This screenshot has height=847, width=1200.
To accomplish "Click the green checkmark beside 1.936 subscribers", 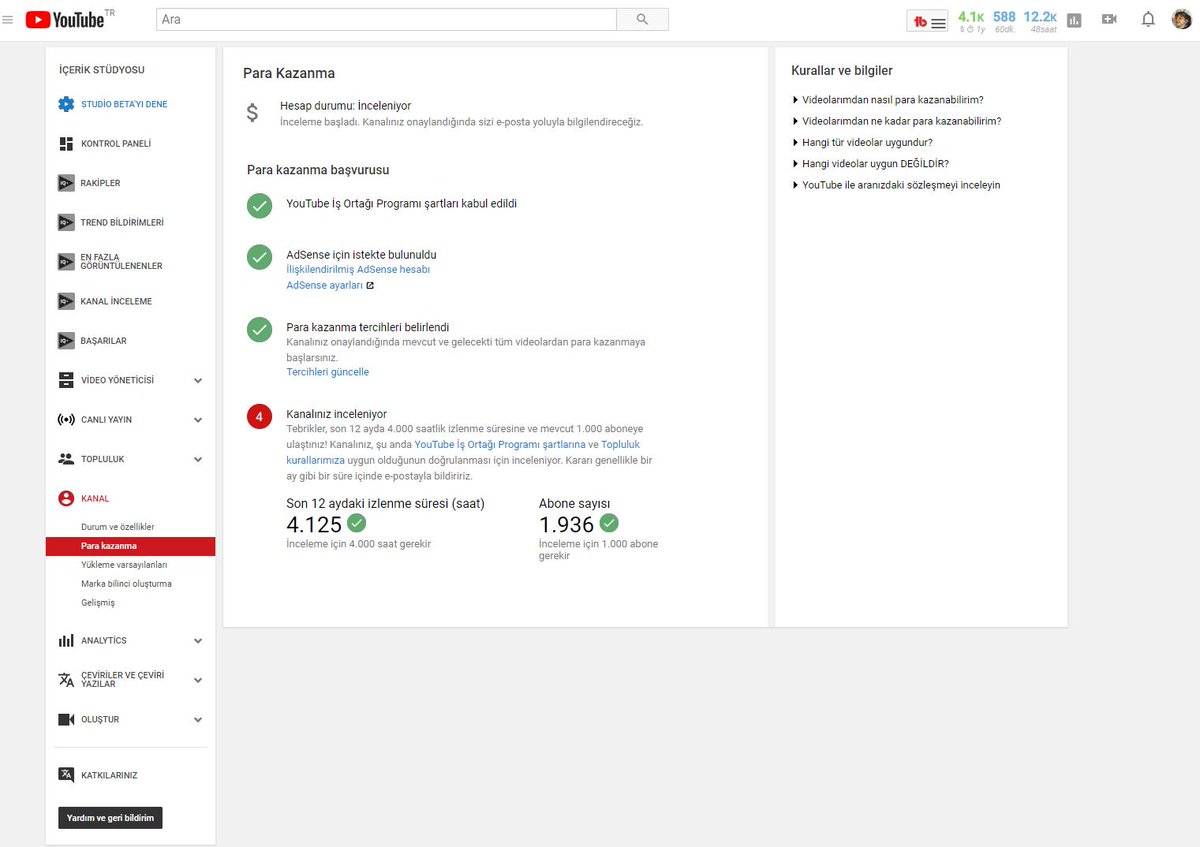I will click(609, 522).
